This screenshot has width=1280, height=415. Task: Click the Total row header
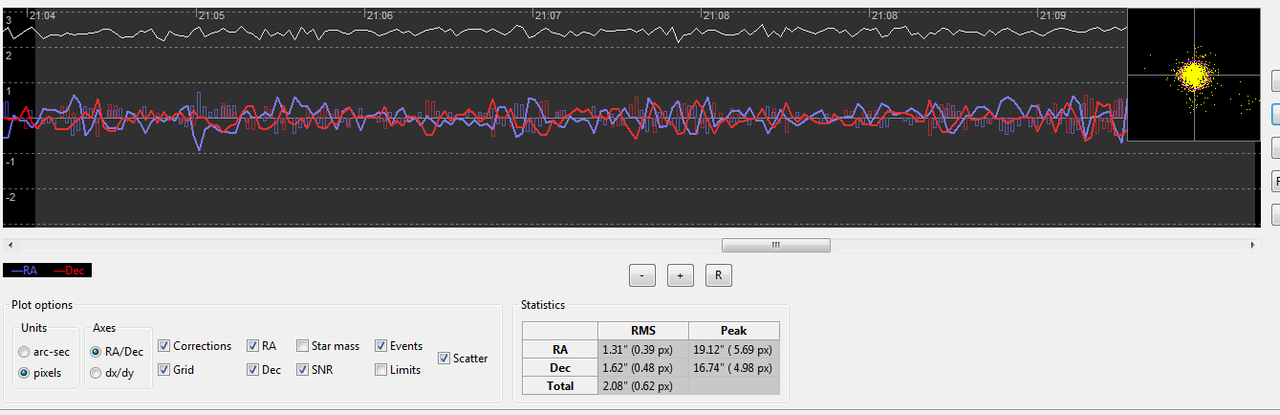560,385
